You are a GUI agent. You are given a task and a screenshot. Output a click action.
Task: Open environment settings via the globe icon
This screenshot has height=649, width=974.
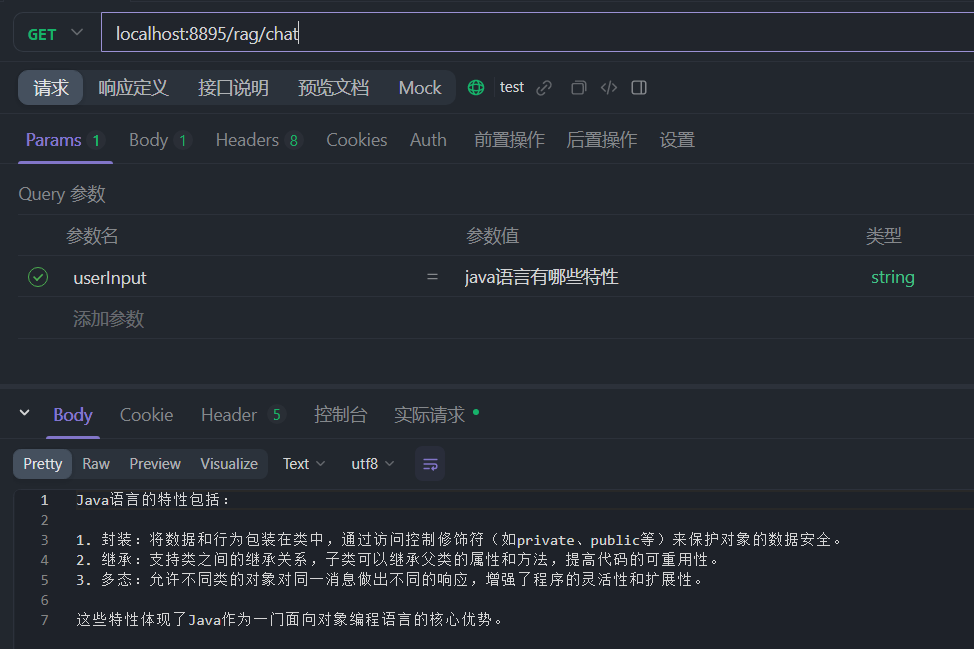point(475,87)
